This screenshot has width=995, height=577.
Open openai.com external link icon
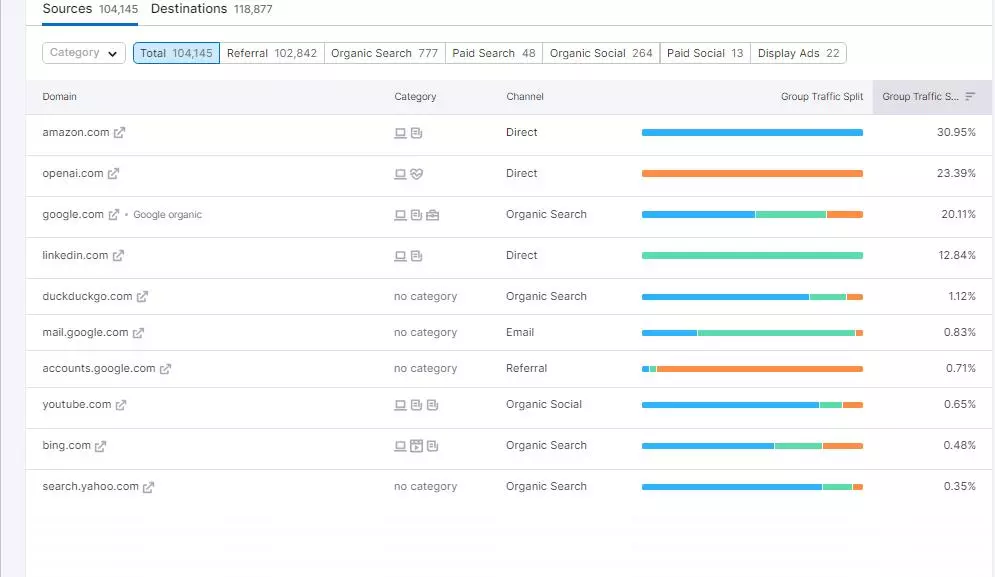[113, 174]
